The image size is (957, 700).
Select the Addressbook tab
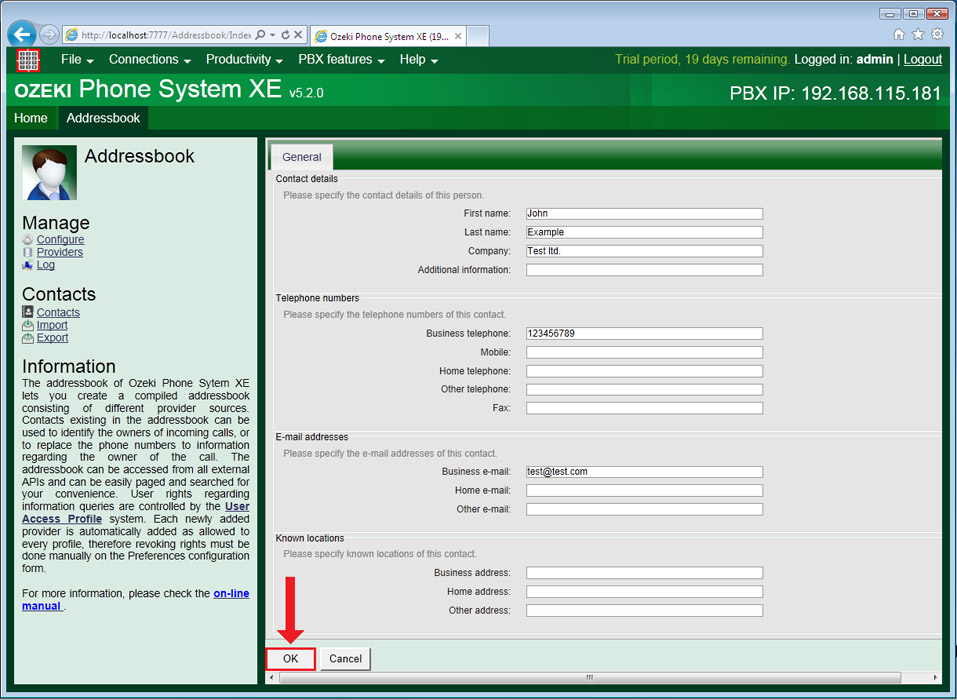click(103, 118)
